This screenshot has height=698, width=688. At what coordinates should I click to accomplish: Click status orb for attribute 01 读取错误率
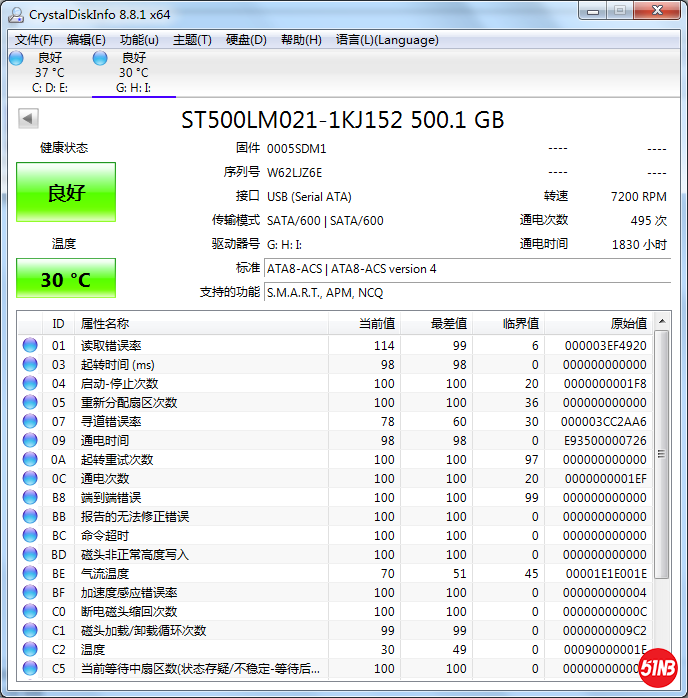coord(30,346)
